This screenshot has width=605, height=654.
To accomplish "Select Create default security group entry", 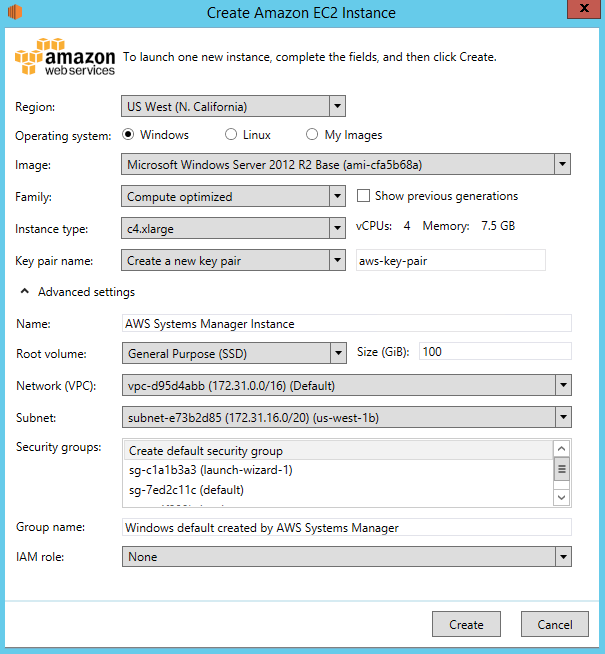I will 206,451.
